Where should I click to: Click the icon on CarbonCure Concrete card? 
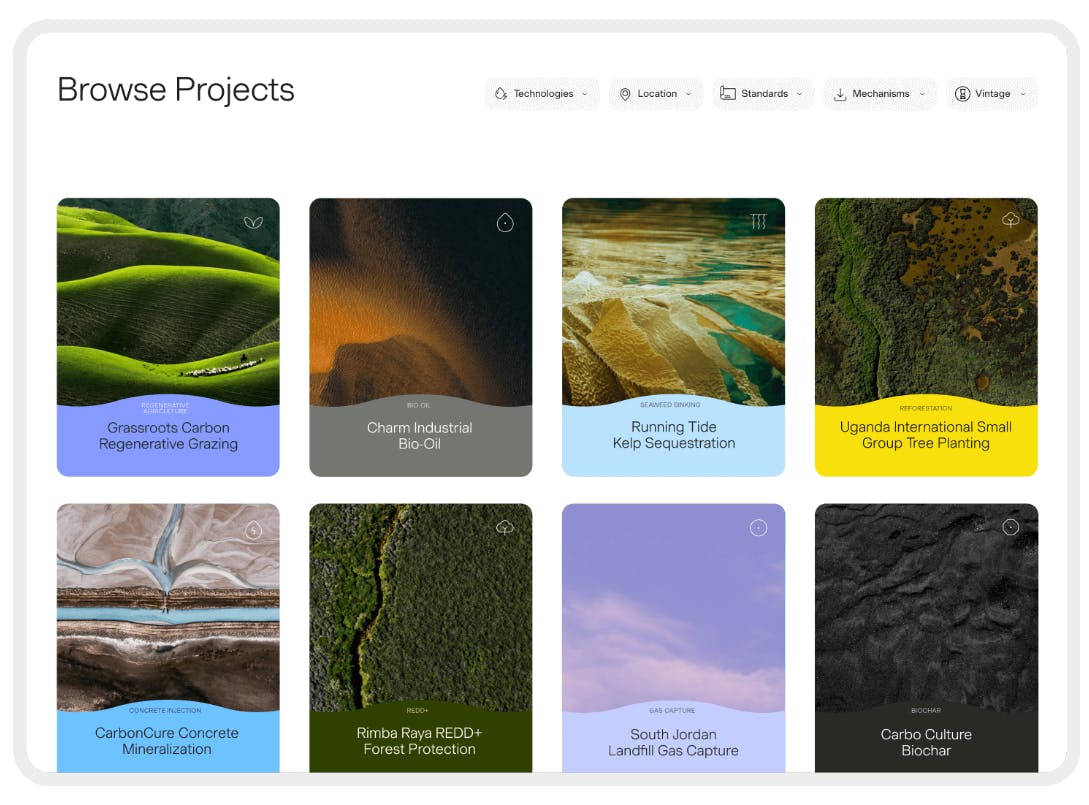253,530
